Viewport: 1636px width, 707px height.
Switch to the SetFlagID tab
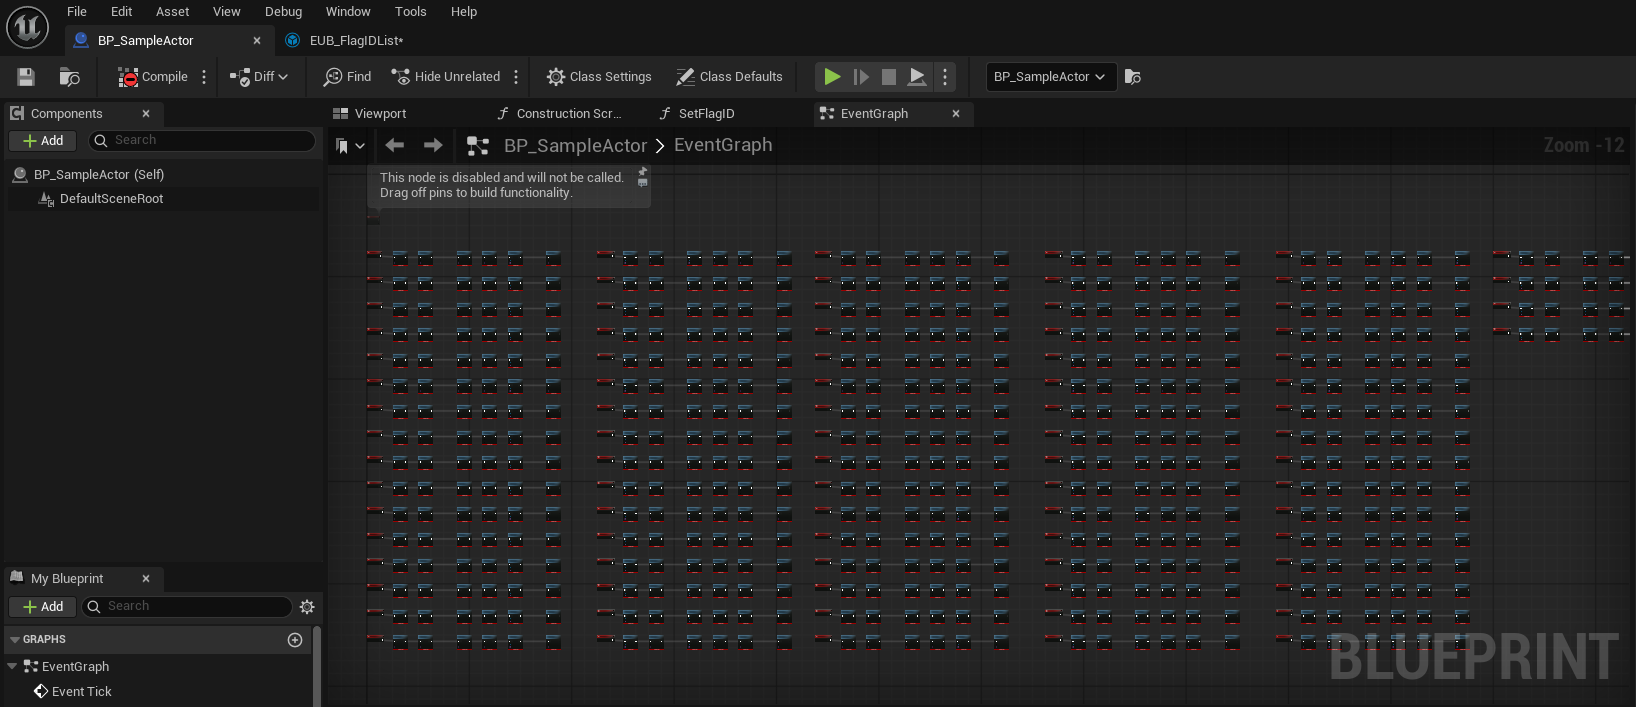(706, 114)
